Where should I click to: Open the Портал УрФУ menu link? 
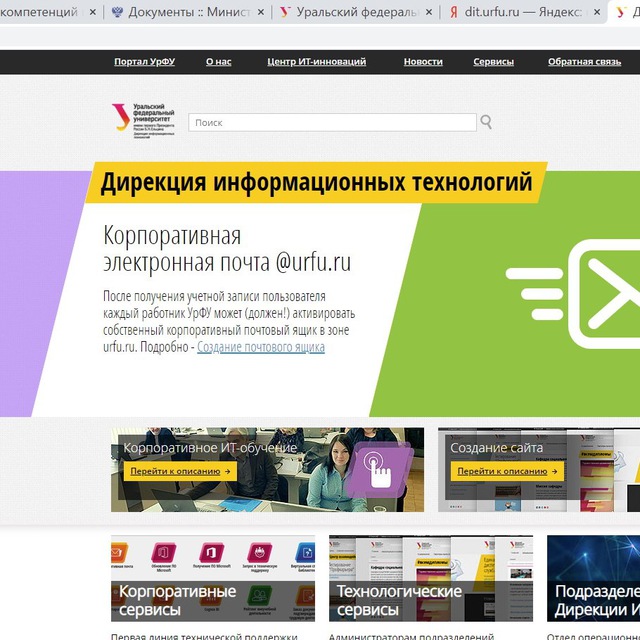pyautogui.click(x=144, y=62)
